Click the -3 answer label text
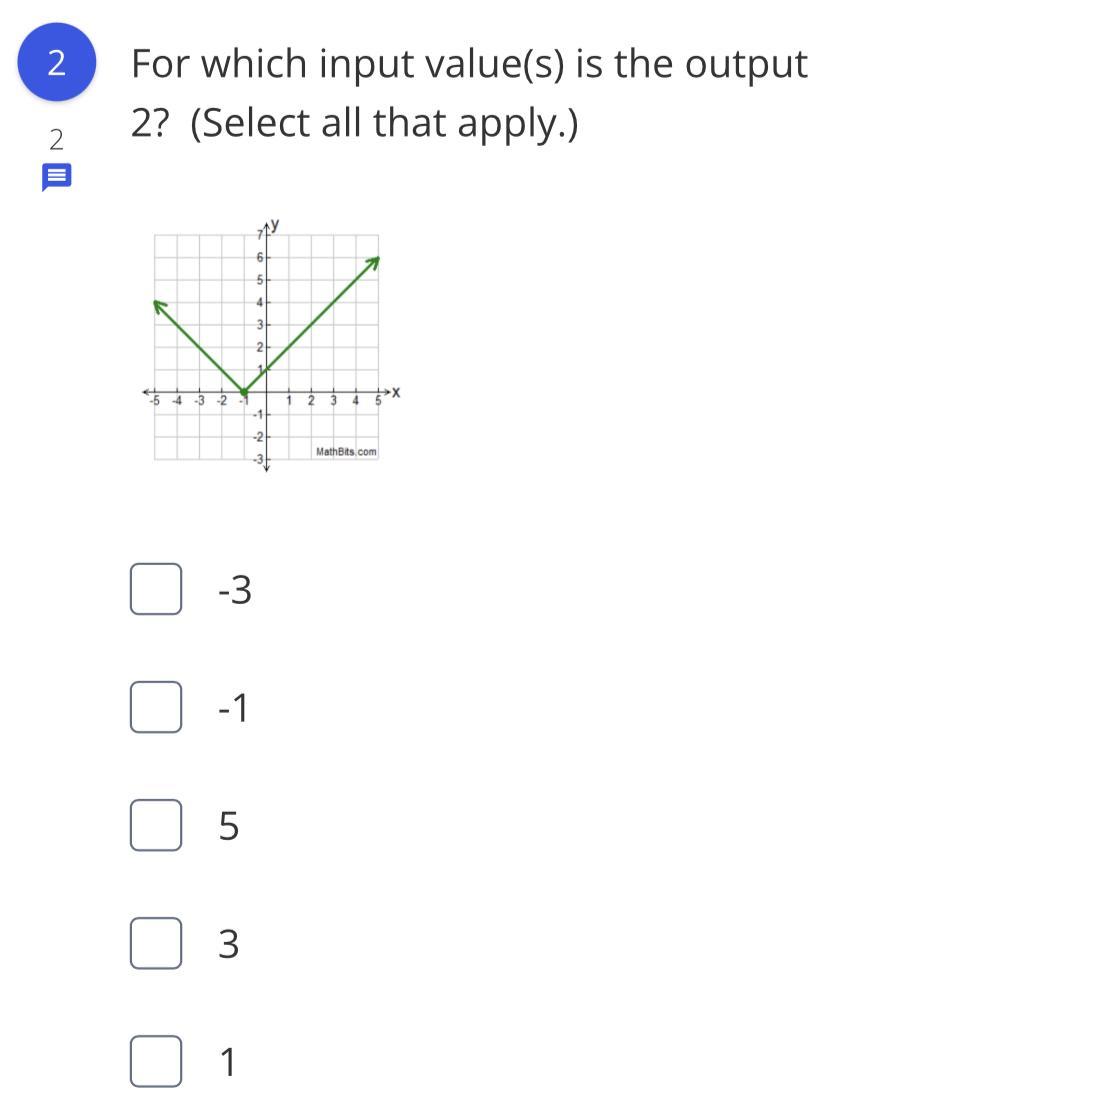Image resolution: width=1104 pixels, height=1104 pixels. [234, 589]
